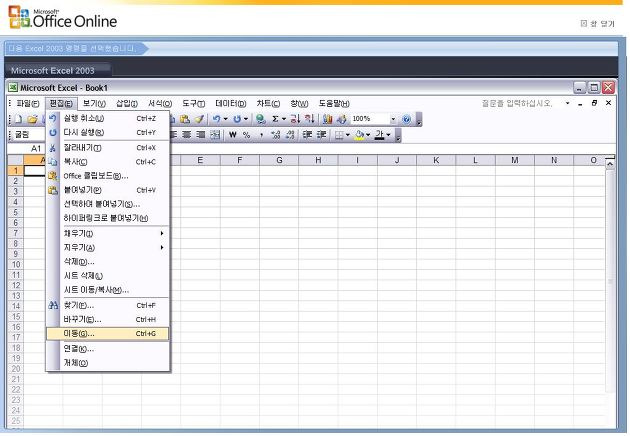Choose 찾기 (Ctrl+F) in Edit menu

(108, 305)
